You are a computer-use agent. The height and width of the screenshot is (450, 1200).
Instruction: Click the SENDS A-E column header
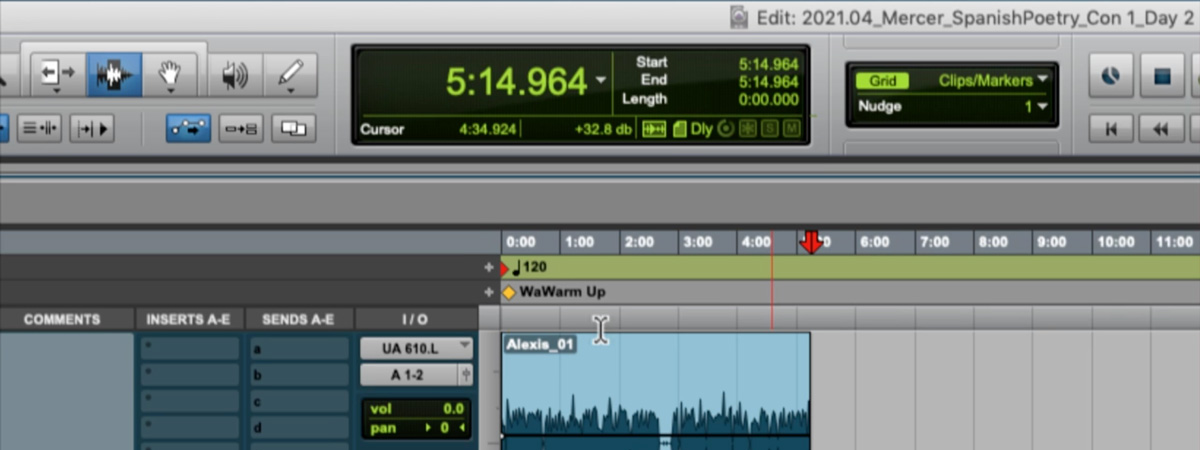(x=298, y=320)
